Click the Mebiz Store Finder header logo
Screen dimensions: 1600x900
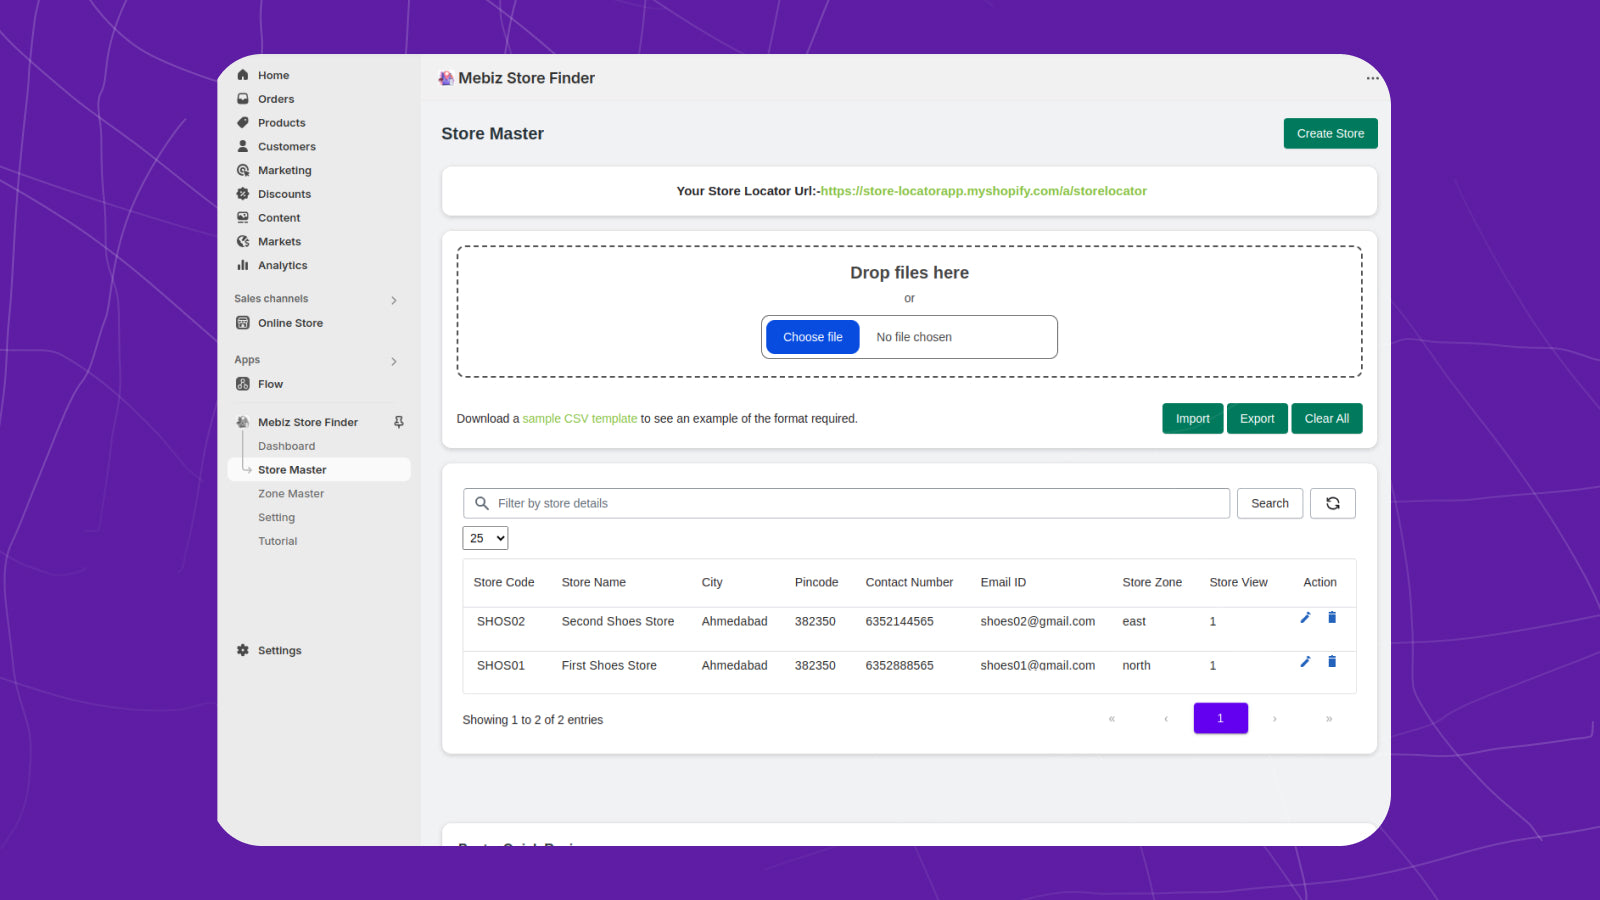point(446,78)
